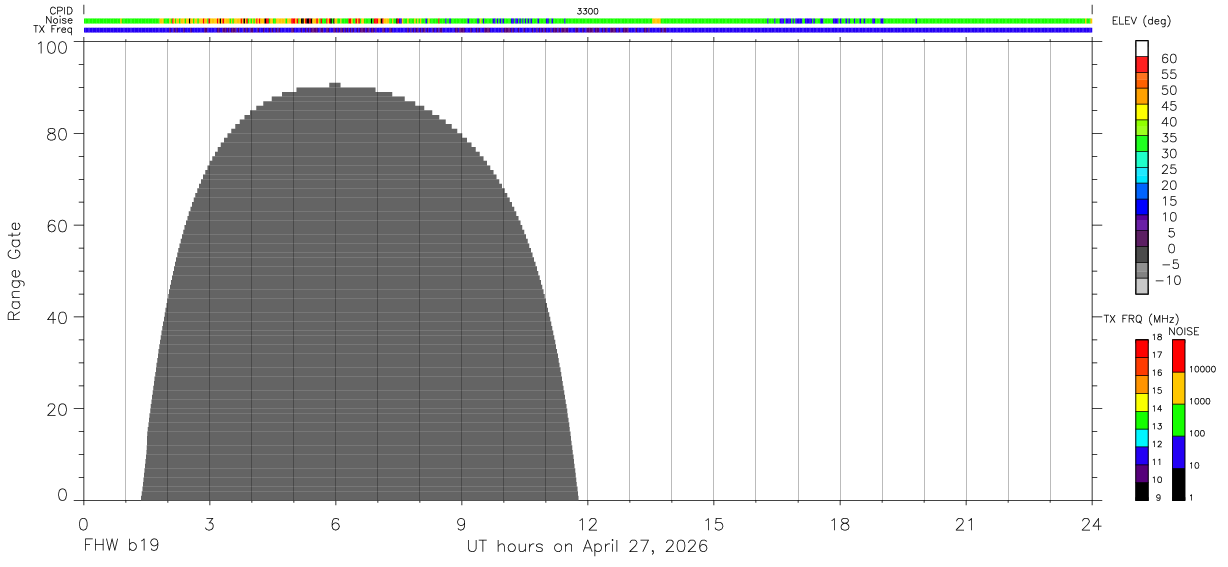1228x567 pixels.
Task: Select the red swatch in the TX FRQ colorbar
Action: coord(1142,349)
